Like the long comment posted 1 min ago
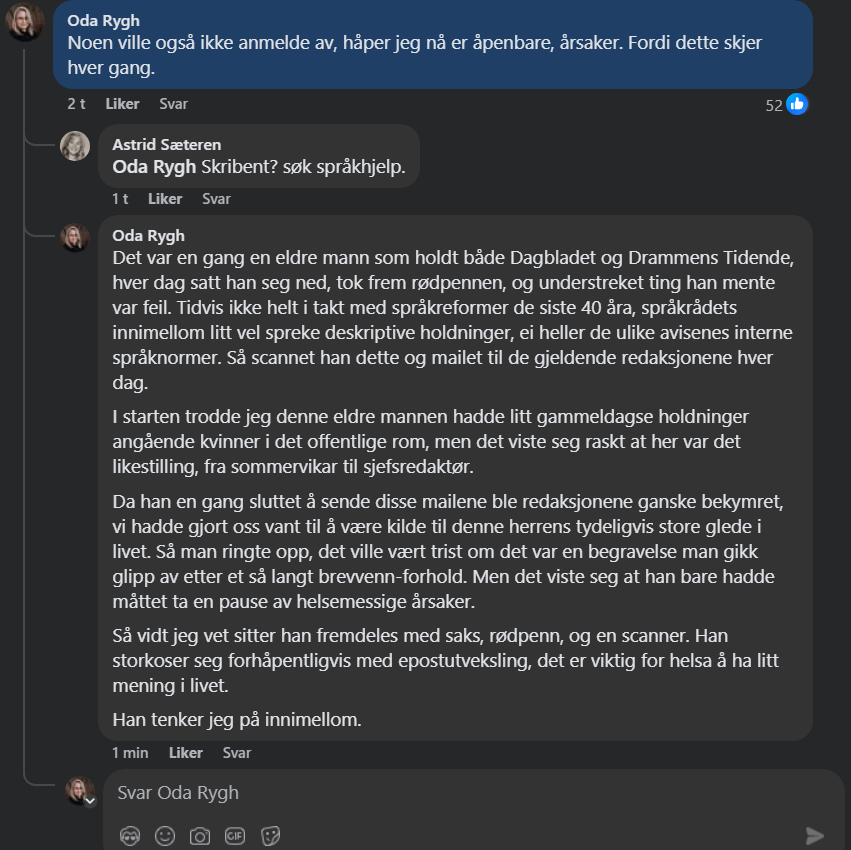Viewport: 851px width, 850px height. pos(186,753)
